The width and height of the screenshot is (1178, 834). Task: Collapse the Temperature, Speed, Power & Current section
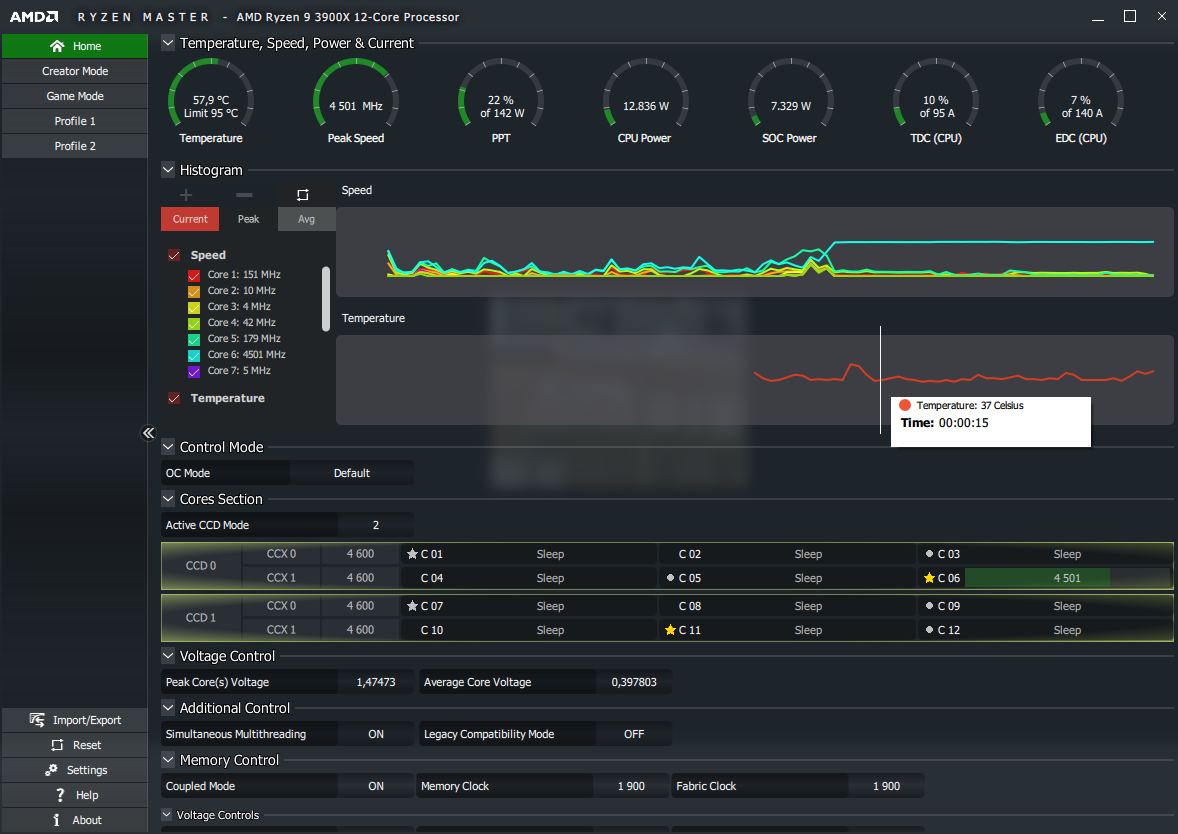(168, 43)
